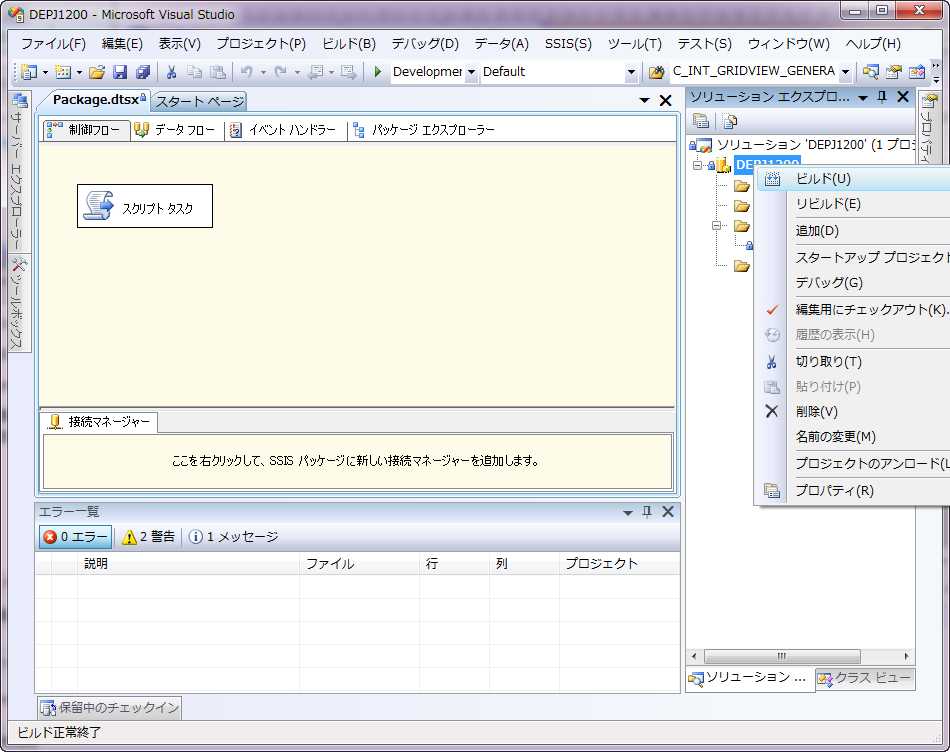
Task: Open the 保留中のチェックイン tab
Action: (110, 708)
